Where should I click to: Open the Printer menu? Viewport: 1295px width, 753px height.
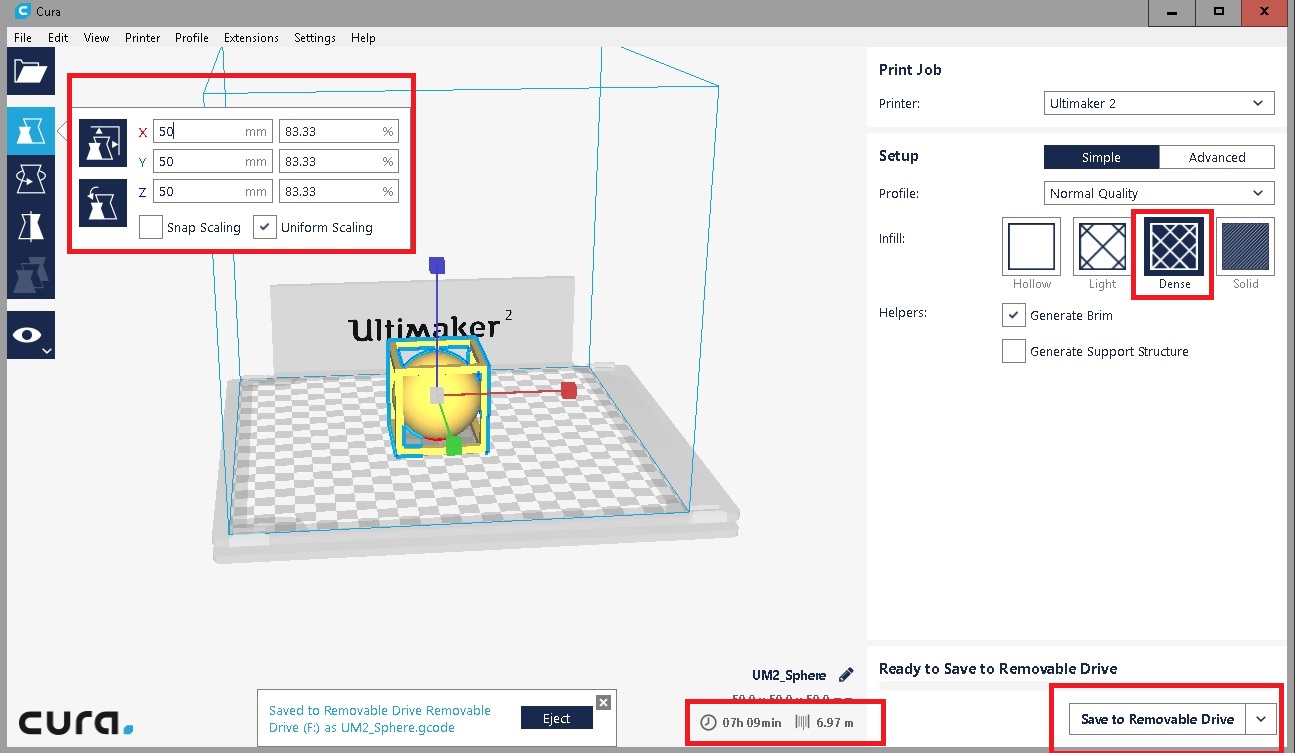(143, 38)
